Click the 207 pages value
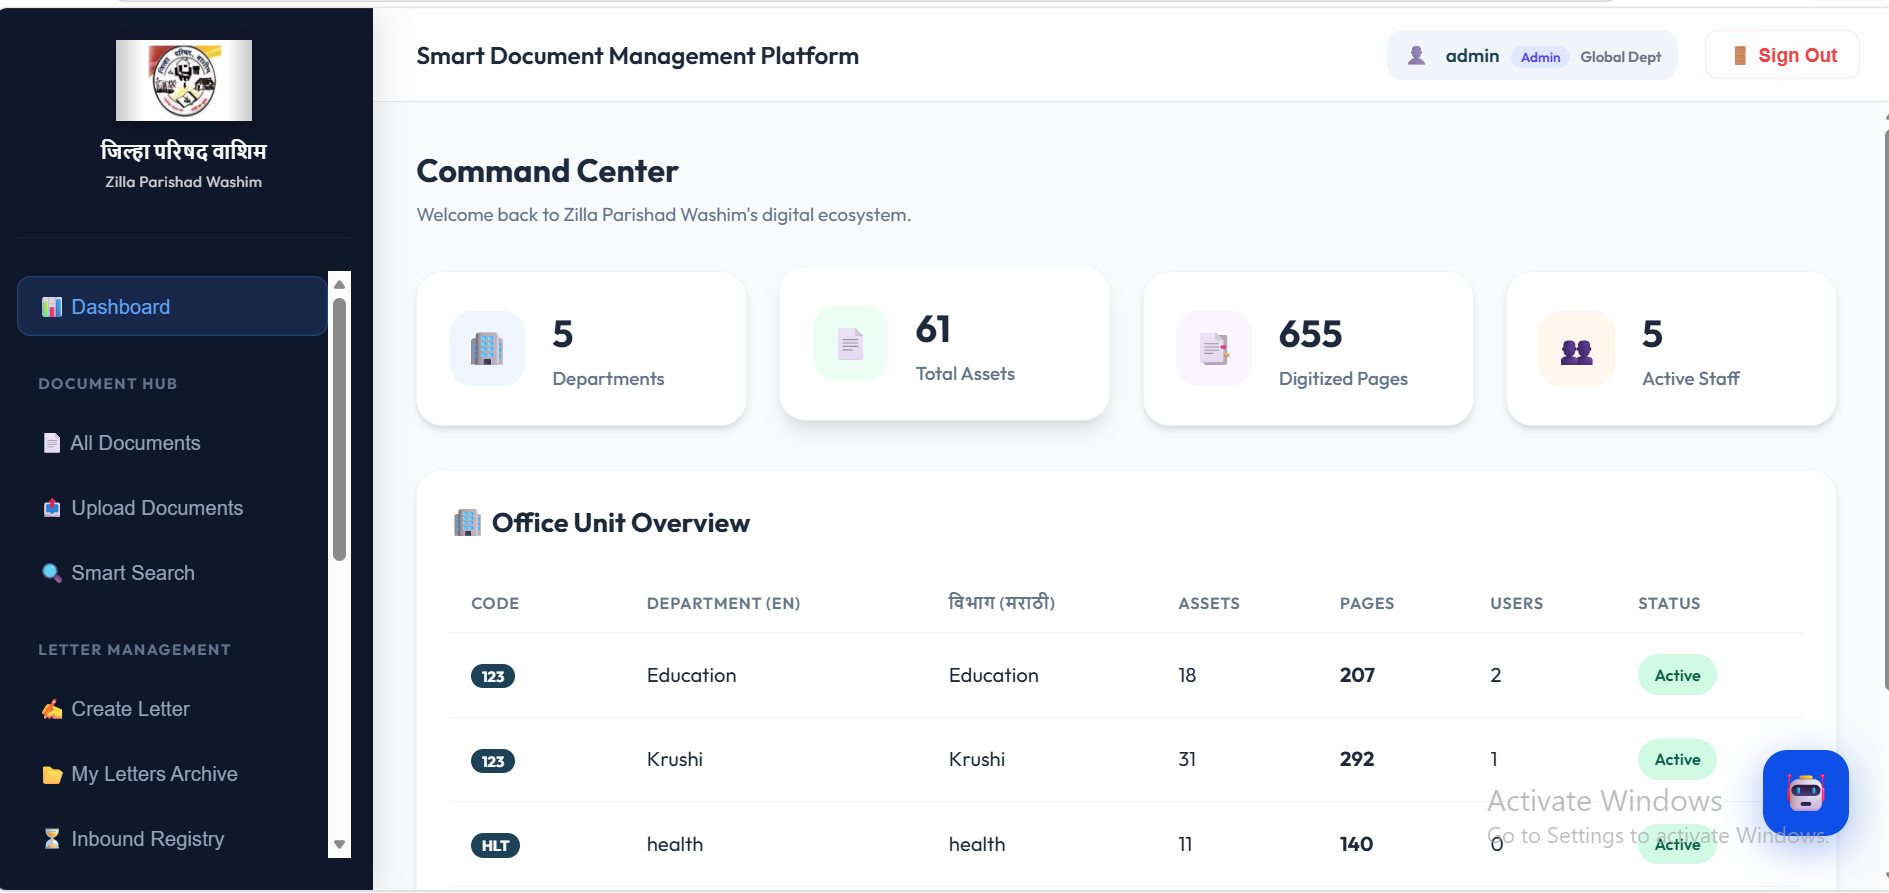Screen dimensions: 1889x893 (1357, 675)
